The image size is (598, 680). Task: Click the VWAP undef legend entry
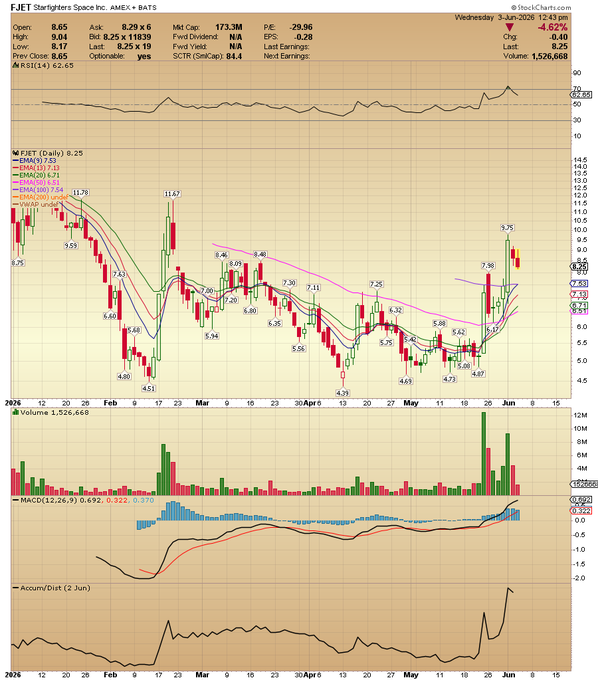coord(36,204)
